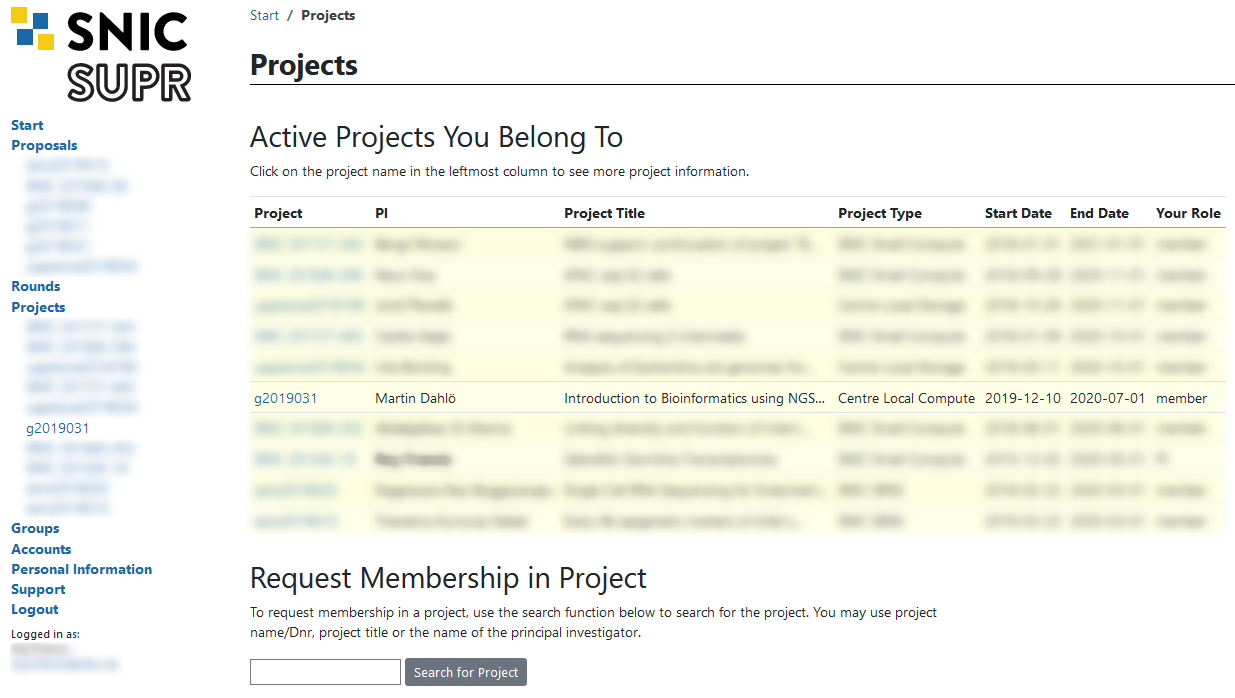This screenshot has height=698, width=1235.
Task: Click the PI column header
Action: point(381,213)
